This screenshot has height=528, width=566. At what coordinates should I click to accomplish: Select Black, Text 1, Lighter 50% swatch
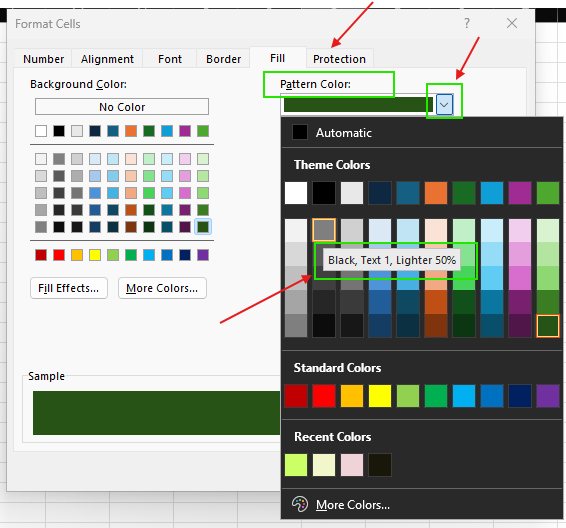(x=324, y=230)
